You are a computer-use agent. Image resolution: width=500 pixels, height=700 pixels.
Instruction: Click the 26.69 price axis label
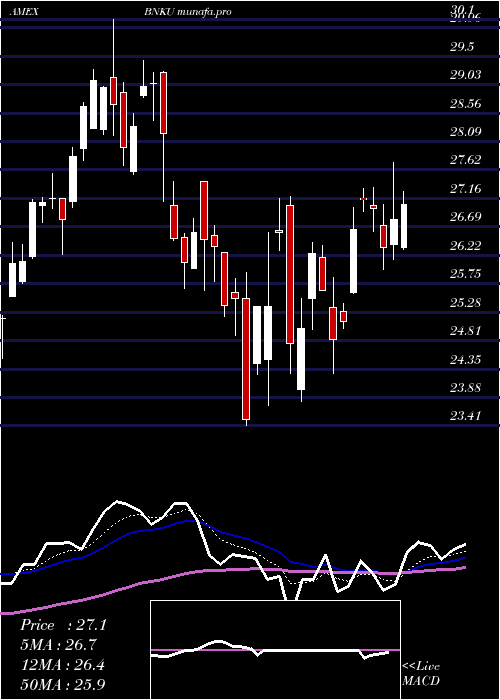tap(465, 217)
